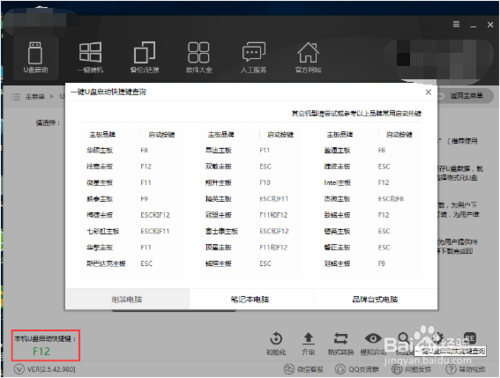Screen dimensions: 500x378
Task: Click the F12 value beside Intel主板
Action: [x=383, y=182]
